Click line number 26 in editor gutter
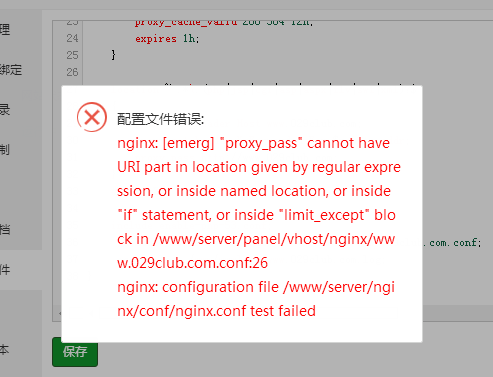This screenshot has width=493, height=377. pos(72,72)
